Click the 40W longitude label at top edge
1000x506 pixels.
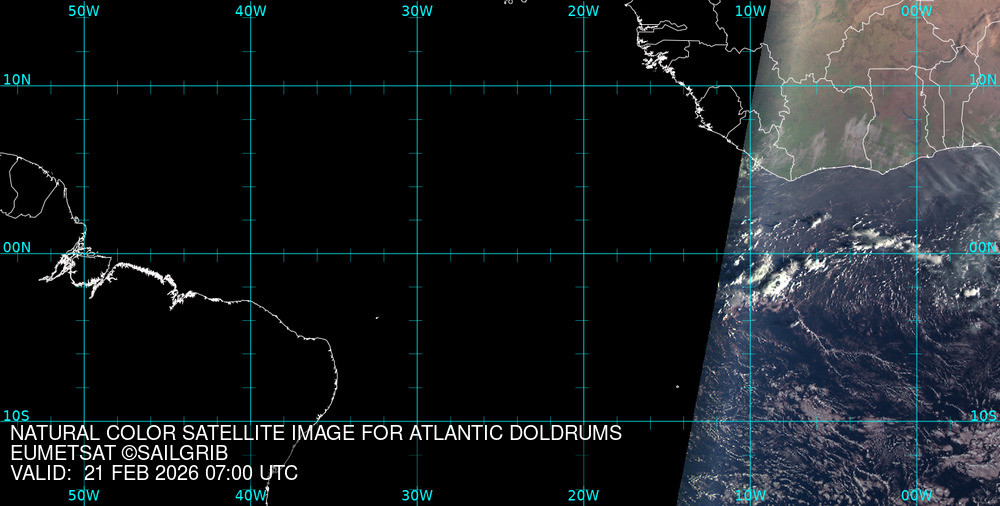(250, 10)
